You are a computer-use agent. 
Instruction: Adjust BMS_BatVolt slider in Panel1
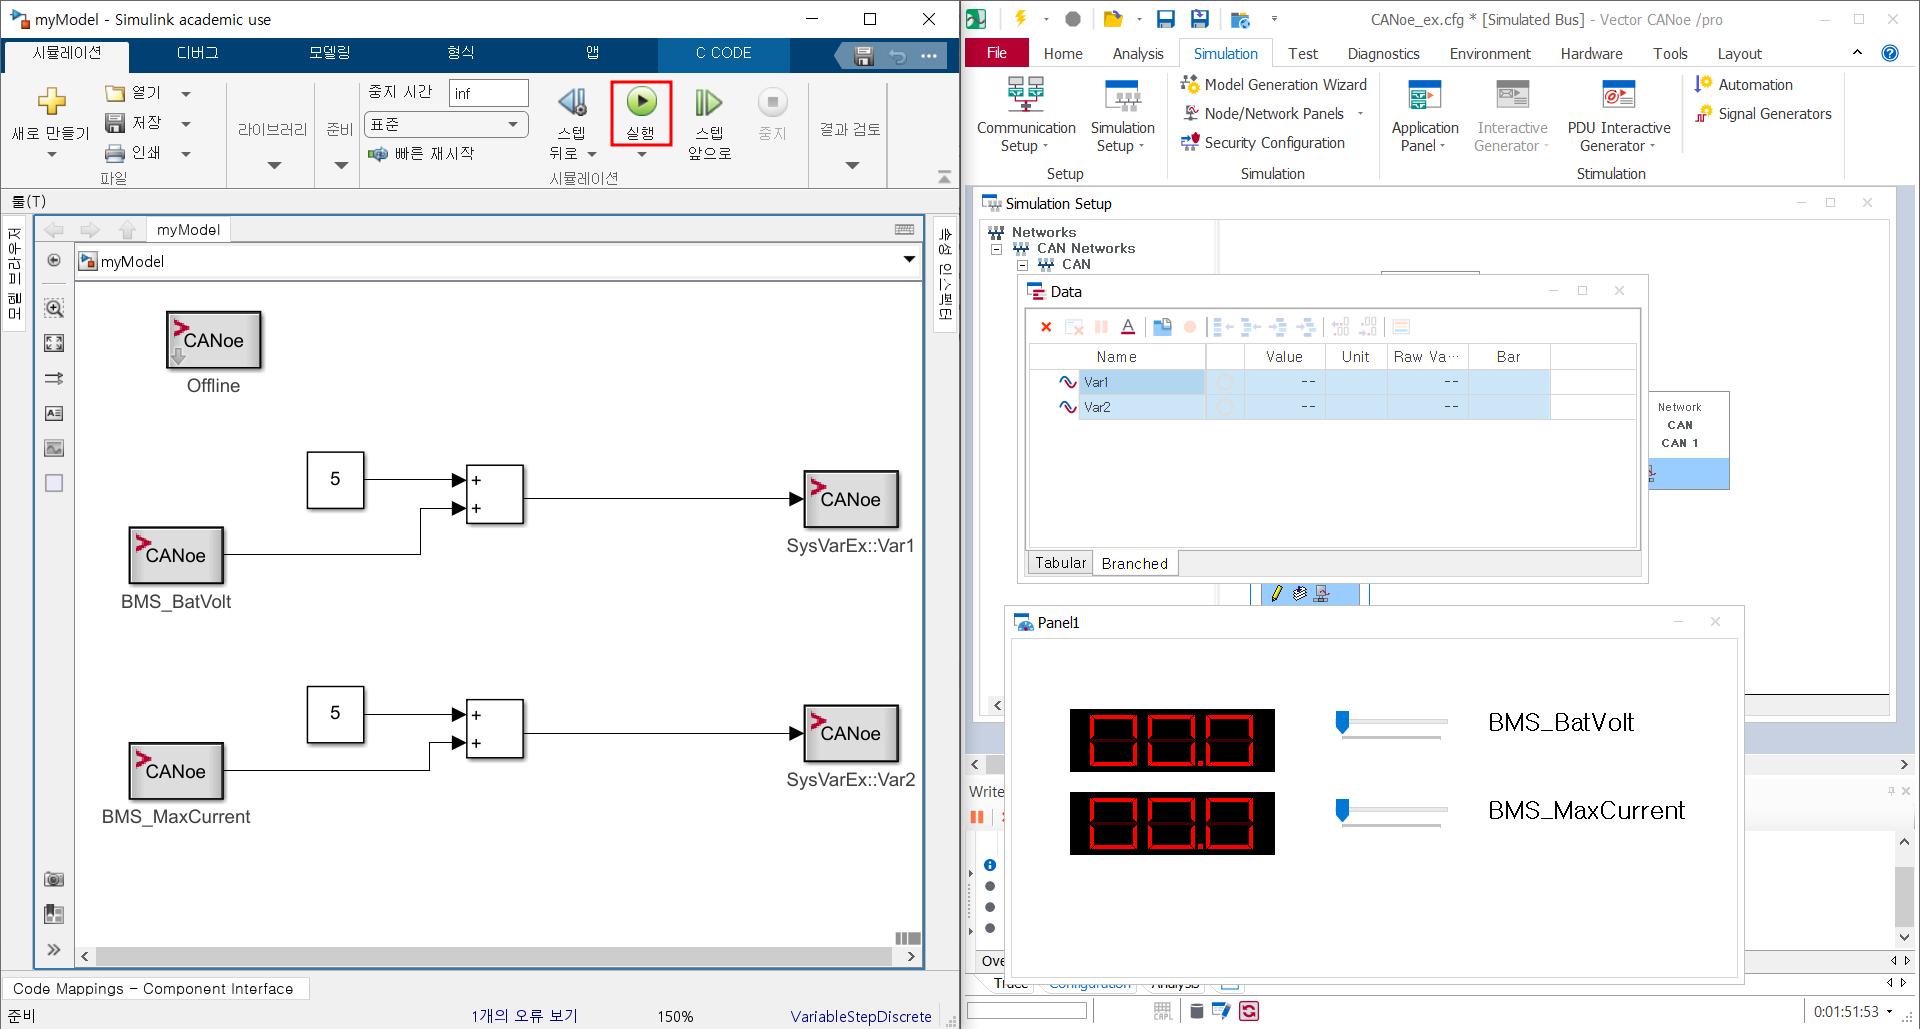pos(1343,722)
